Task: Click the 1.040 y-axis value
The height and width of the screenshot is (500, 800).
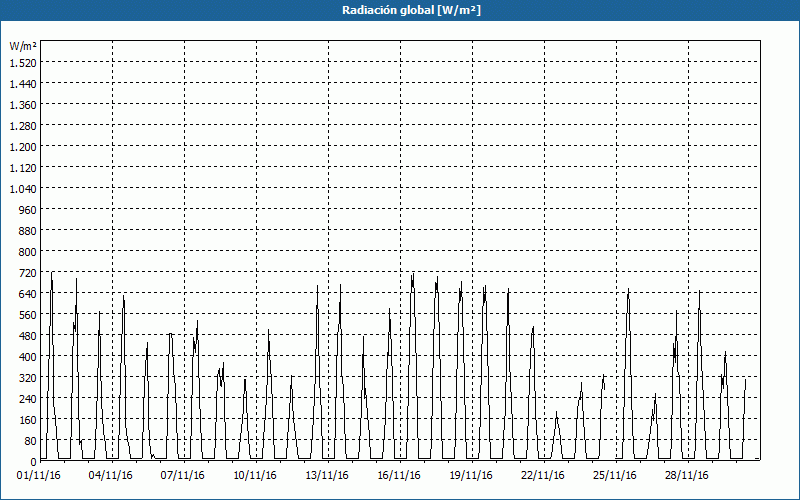Action: point(23,189)
